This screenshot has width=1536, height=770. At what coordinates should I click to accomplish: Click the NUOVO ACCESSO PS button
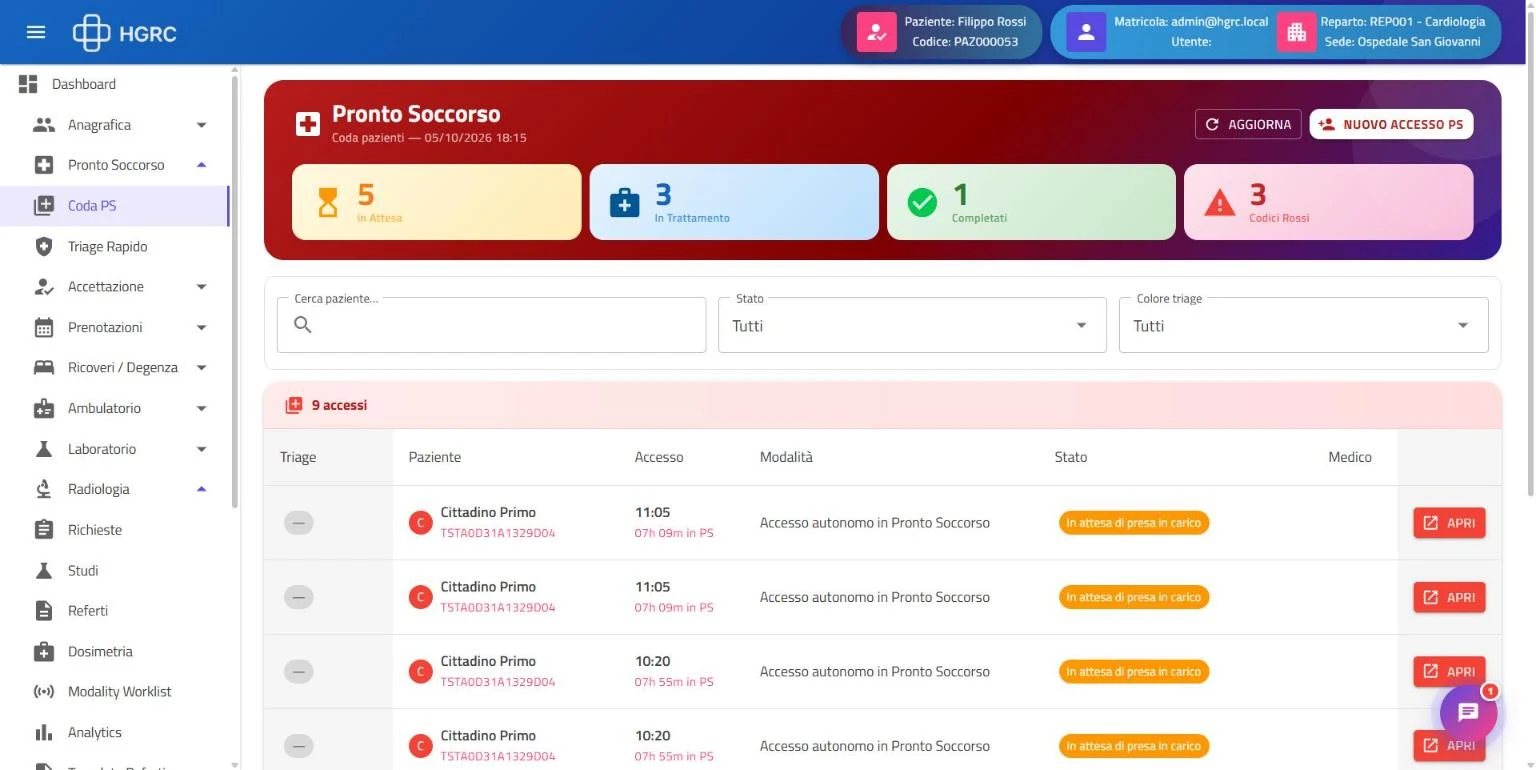(1391, 124)
